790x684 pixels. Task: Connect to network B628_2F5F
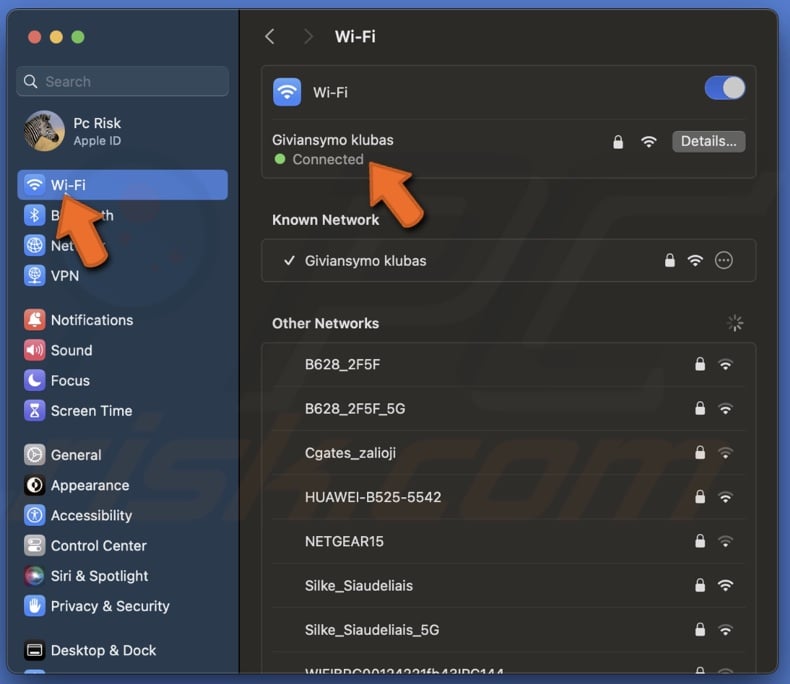[508, 364]
